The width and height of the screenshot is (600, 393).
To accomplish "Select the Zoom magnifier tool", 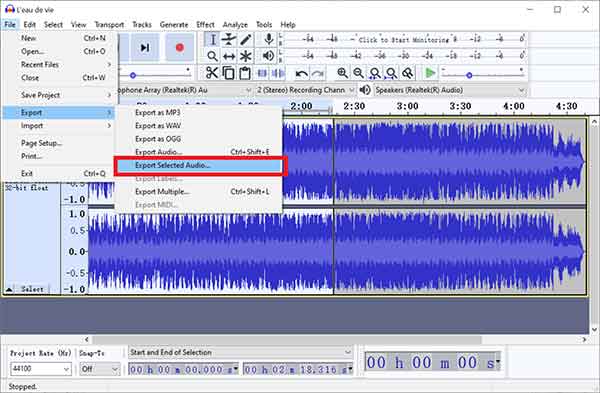I will [x=212, y=57].
